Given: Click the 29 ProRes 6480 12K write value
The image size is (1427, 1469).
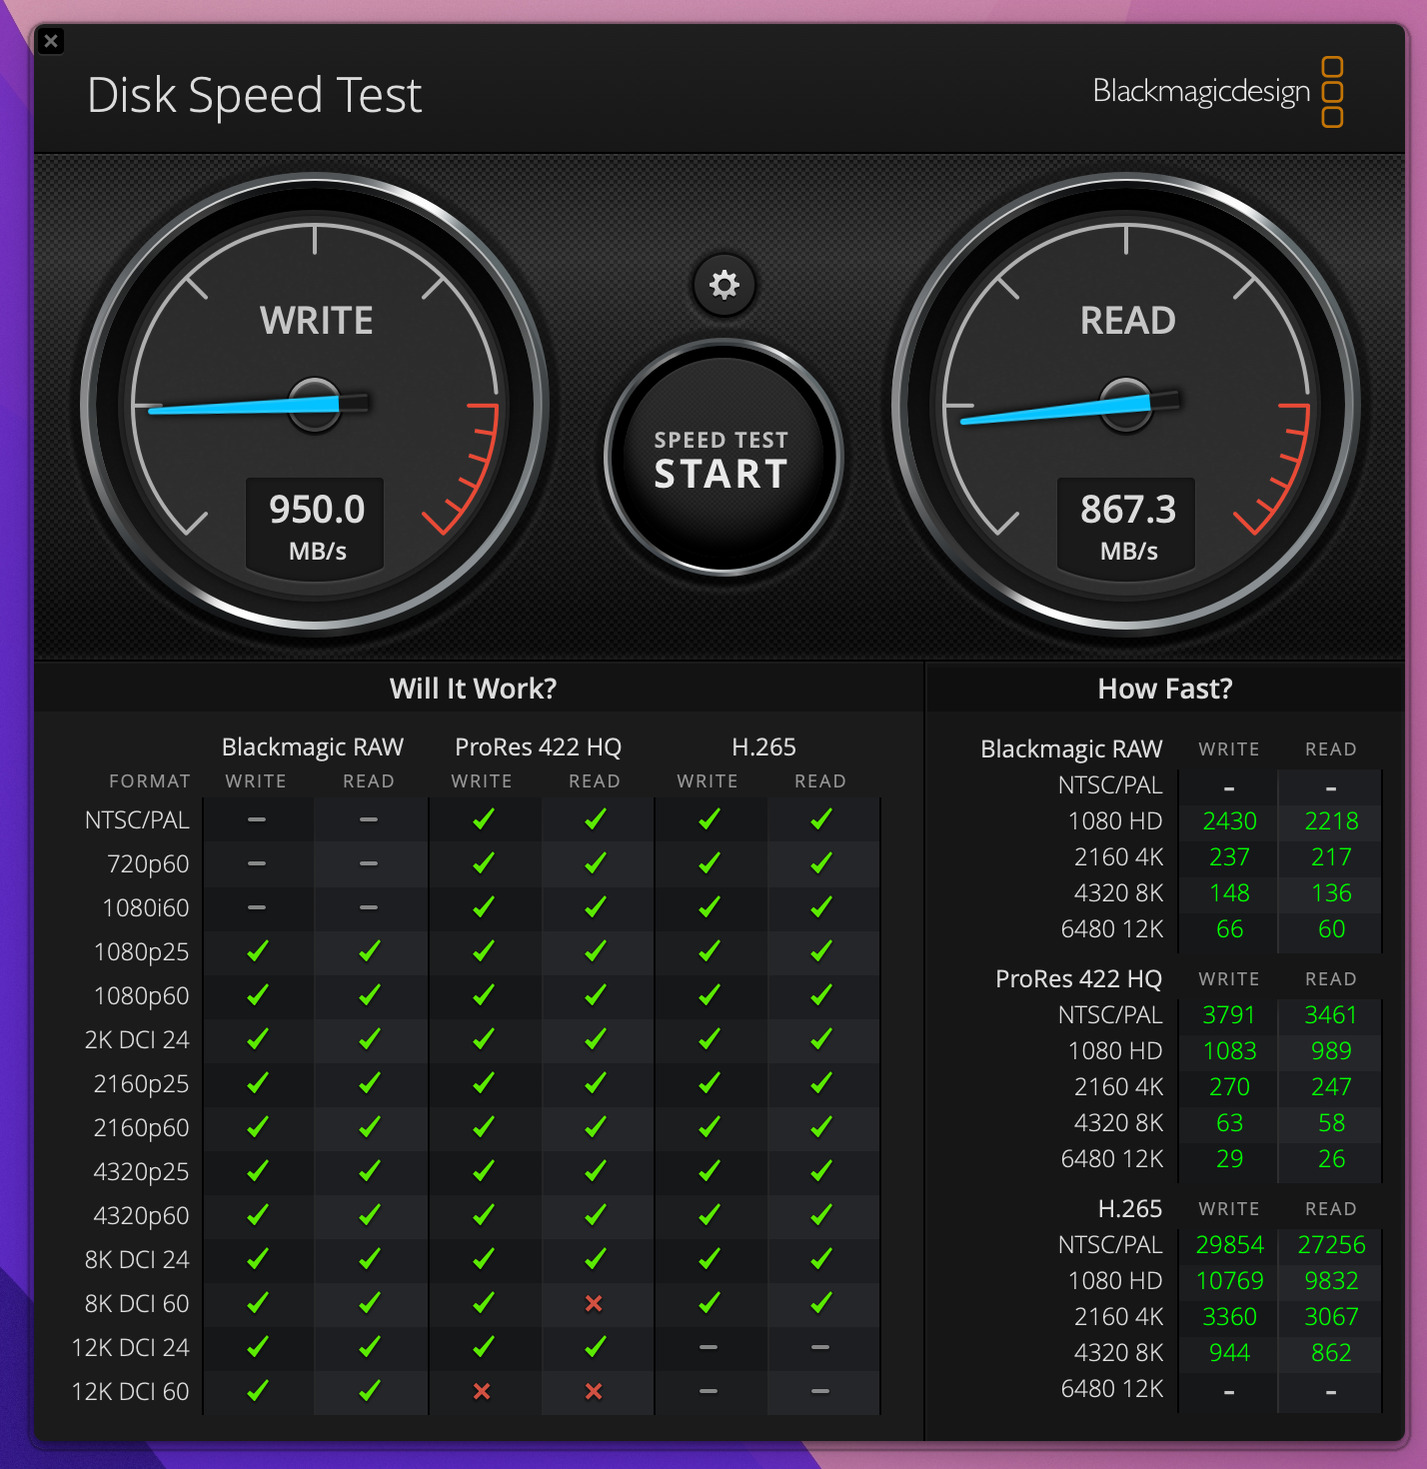Looking at the screenshot, I should [x=1229, y=1159].
